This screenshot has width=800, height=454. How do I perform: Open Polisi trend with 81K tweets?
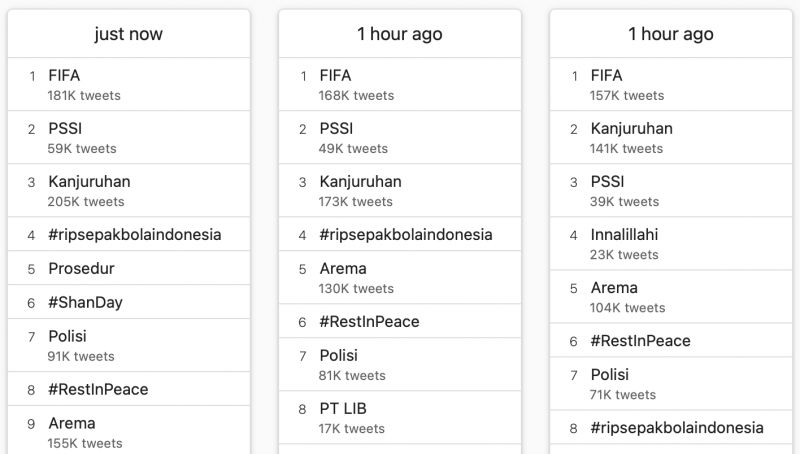pos(400,365)
